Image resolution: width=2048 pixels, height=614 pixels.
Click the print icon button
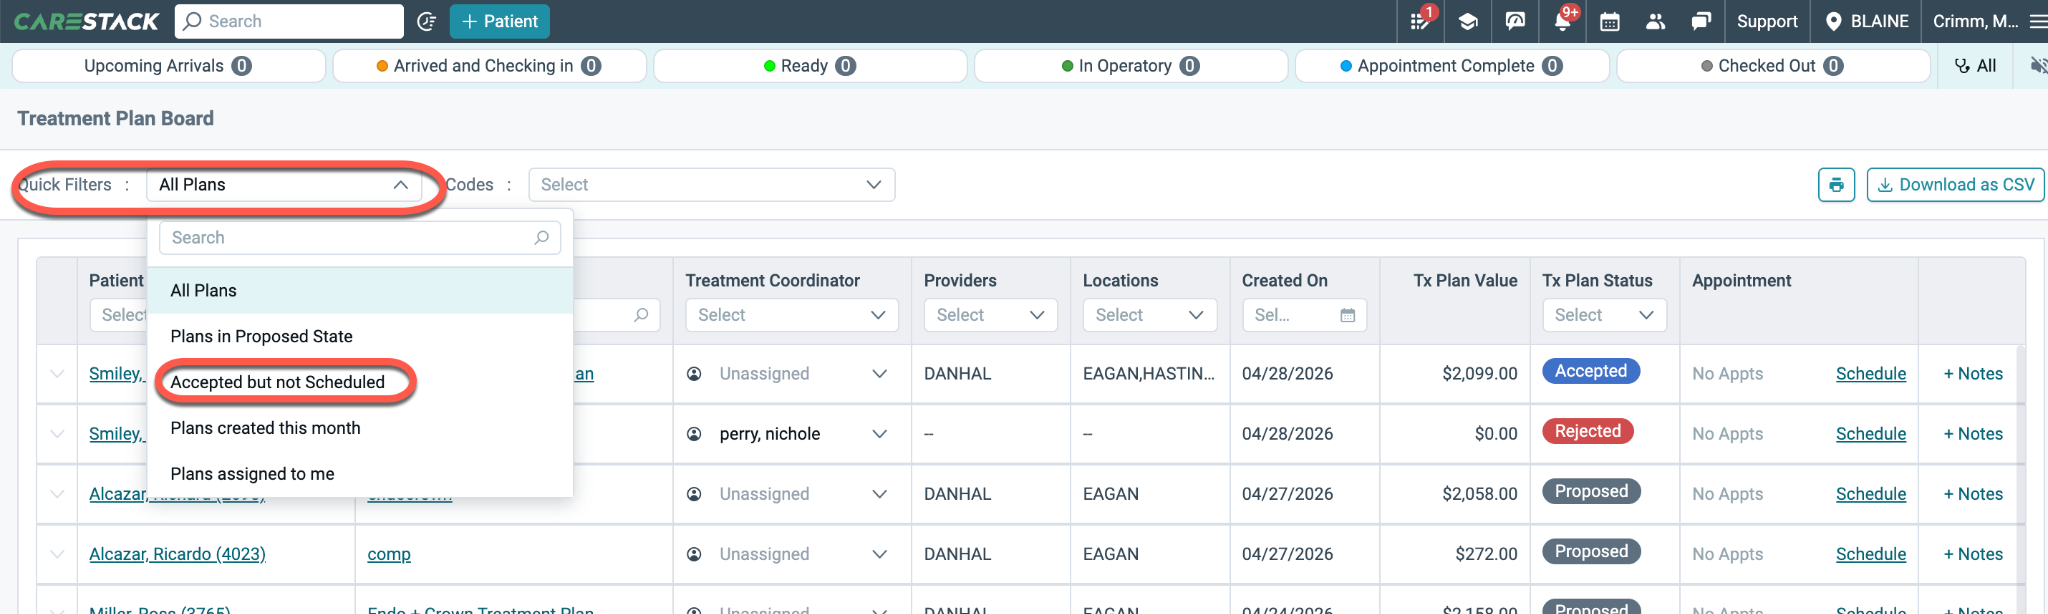[x=1836, y=185]
